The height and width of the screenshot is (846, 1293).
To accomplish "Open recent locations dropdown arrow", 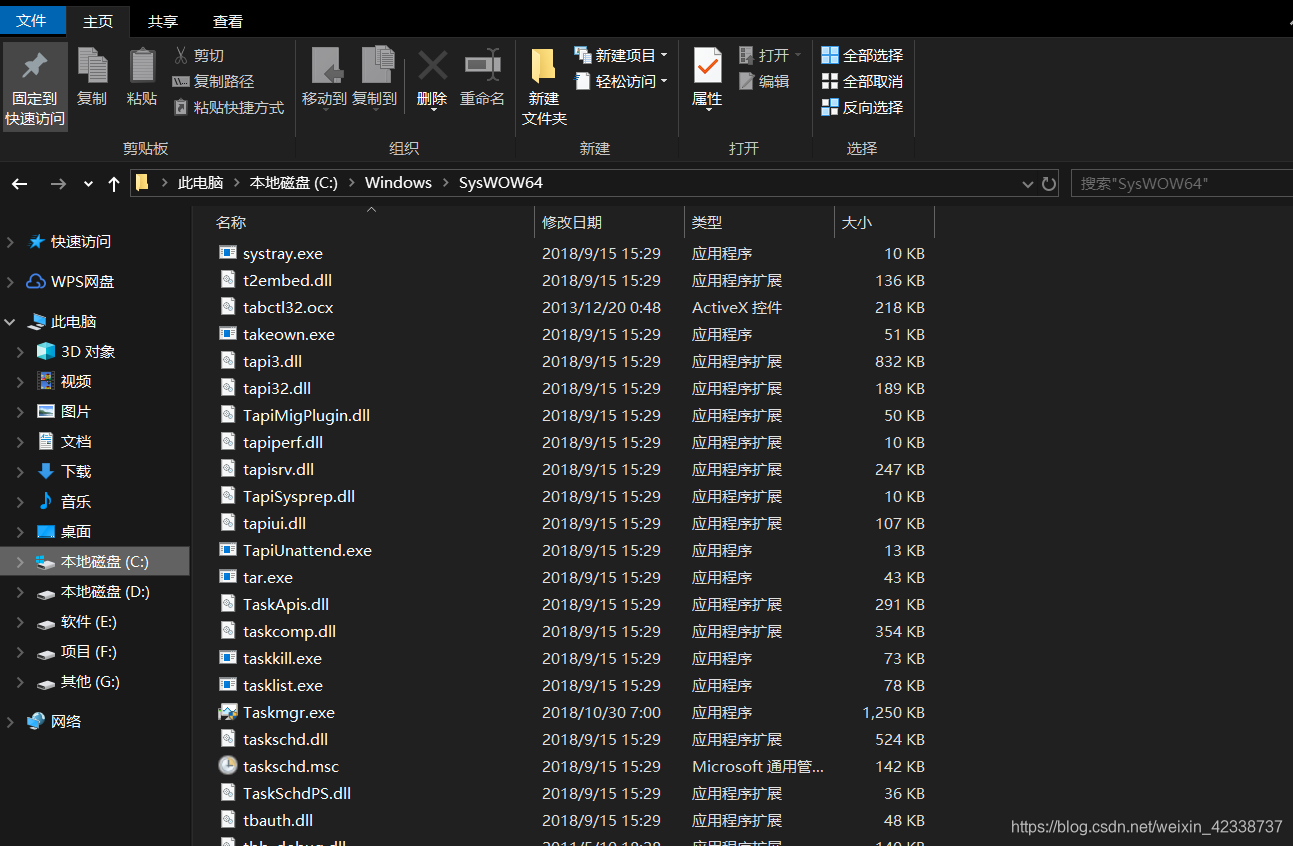I will point(88,184).
